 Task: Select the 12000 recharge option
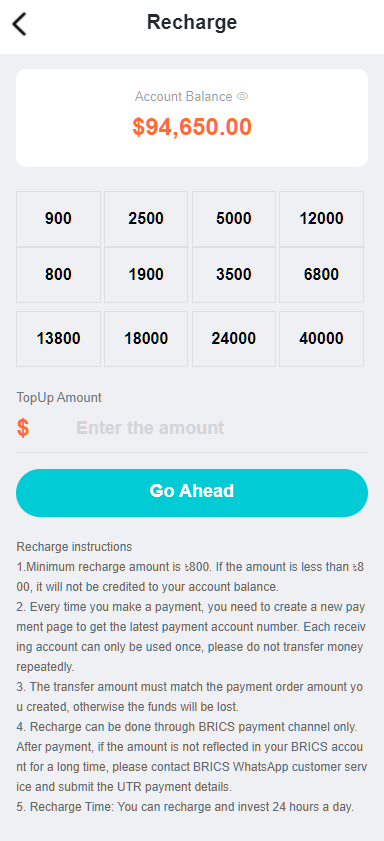[x=321, y=219]
